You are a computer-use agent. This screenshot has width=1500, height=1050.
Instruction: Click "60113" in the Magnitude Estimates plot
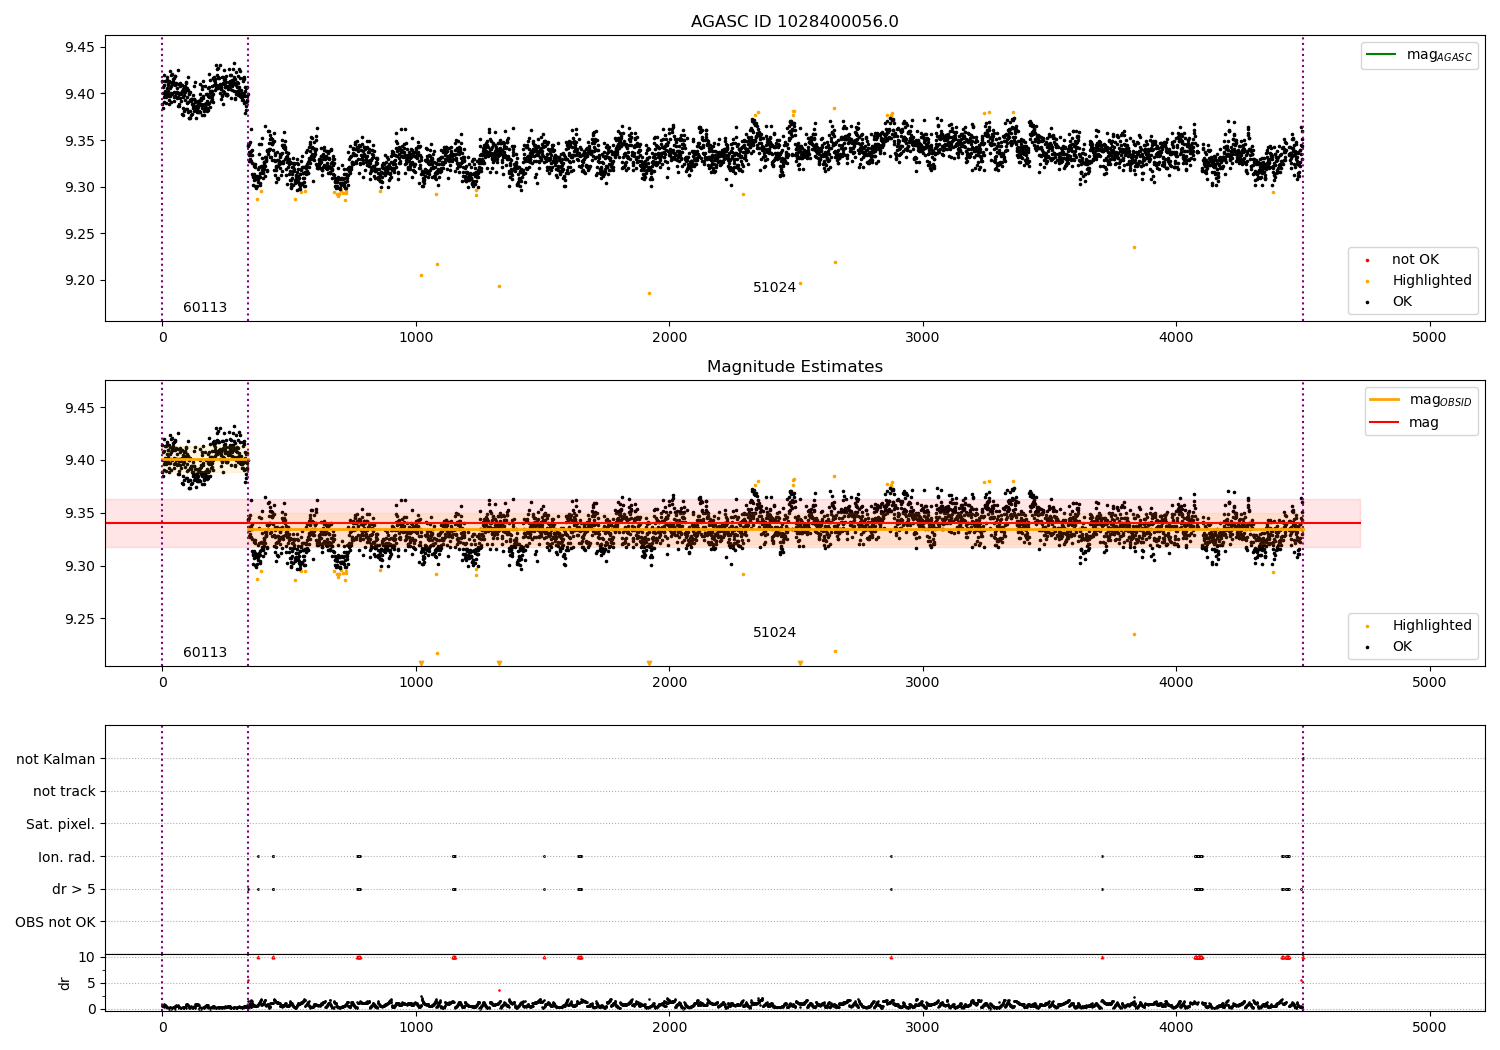205,653
